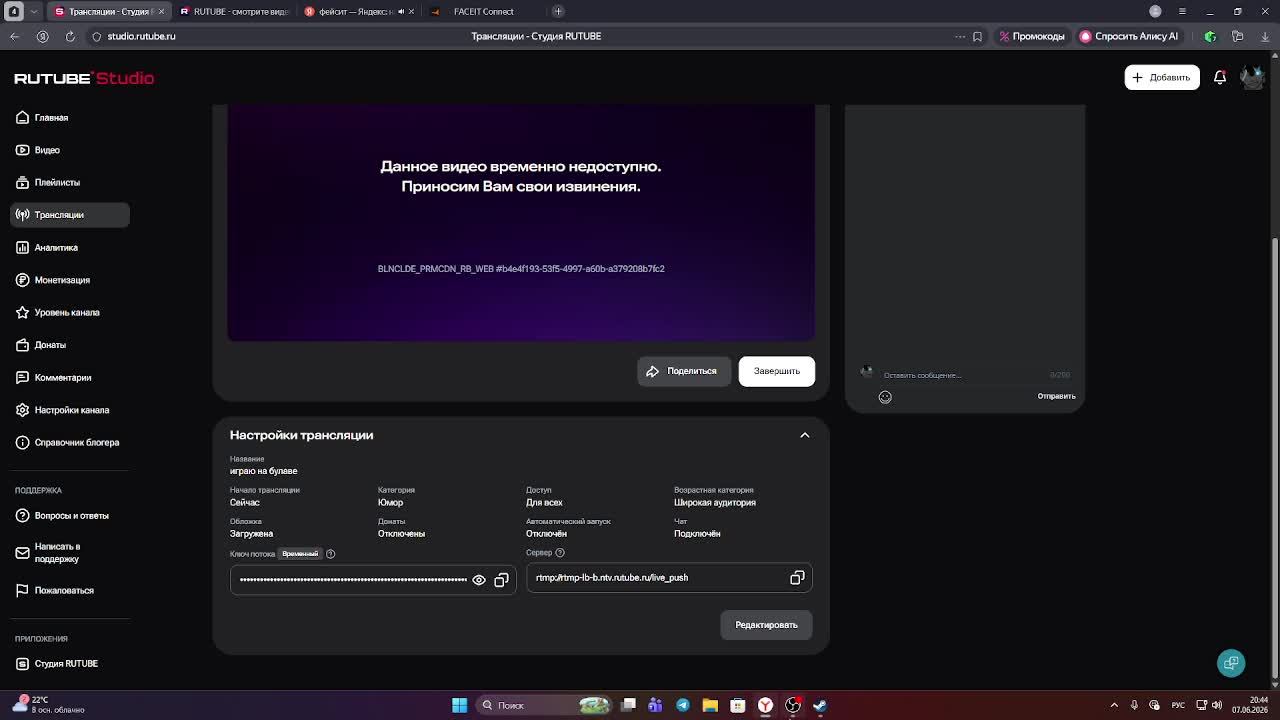Open browser downloads

(1265, 36)
